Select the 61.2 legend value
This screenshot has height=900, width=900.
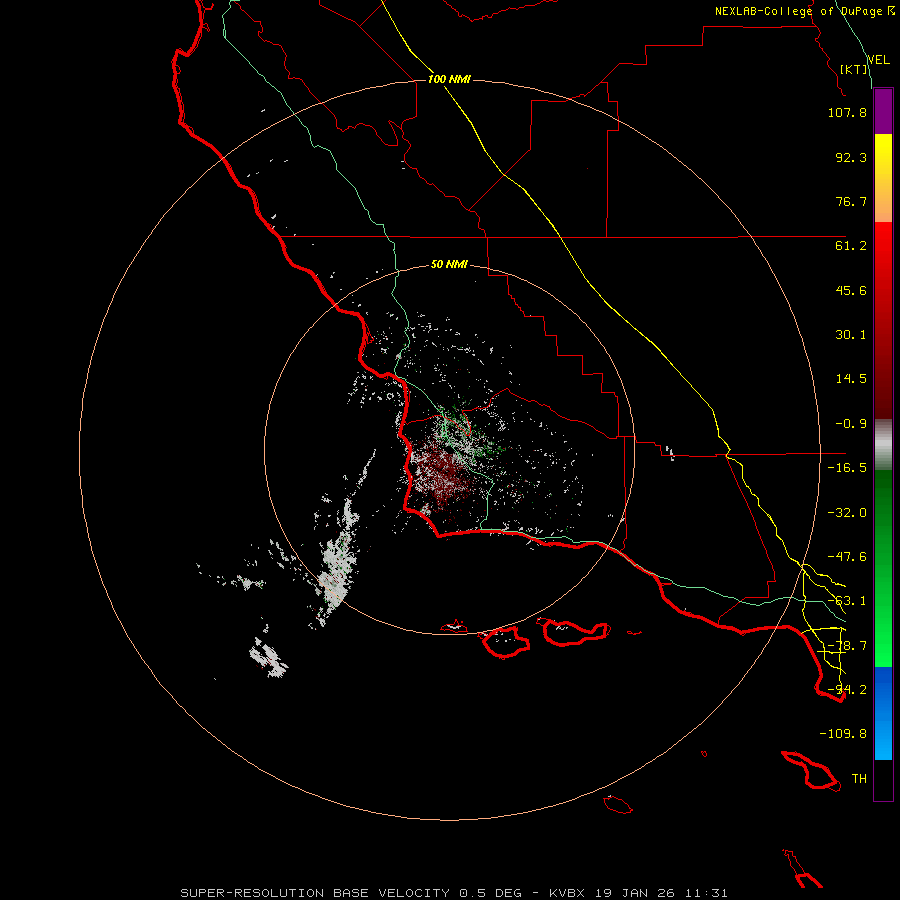click(851, 246)
